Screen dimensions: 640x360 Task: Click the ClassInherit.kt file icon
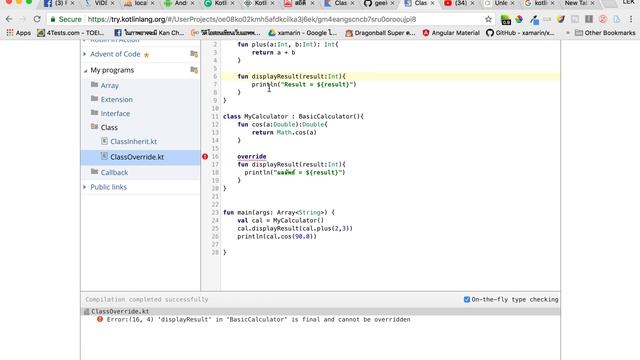[104, 141]
